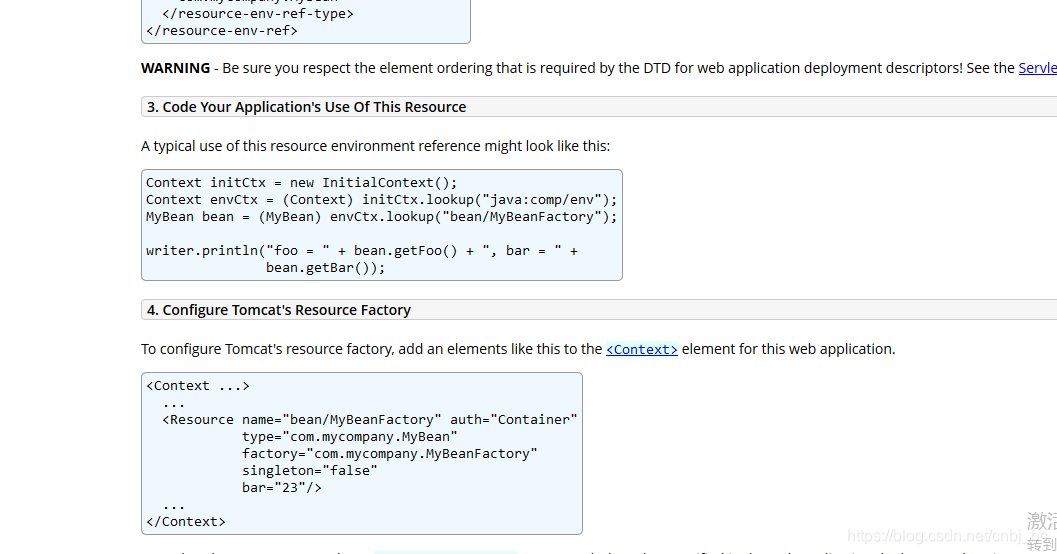This screenshot has height=554, width=1057.
Task: Click the type="com.mycompany.MyBean" line
Action: pyautogui.click(x=350, y=437)
